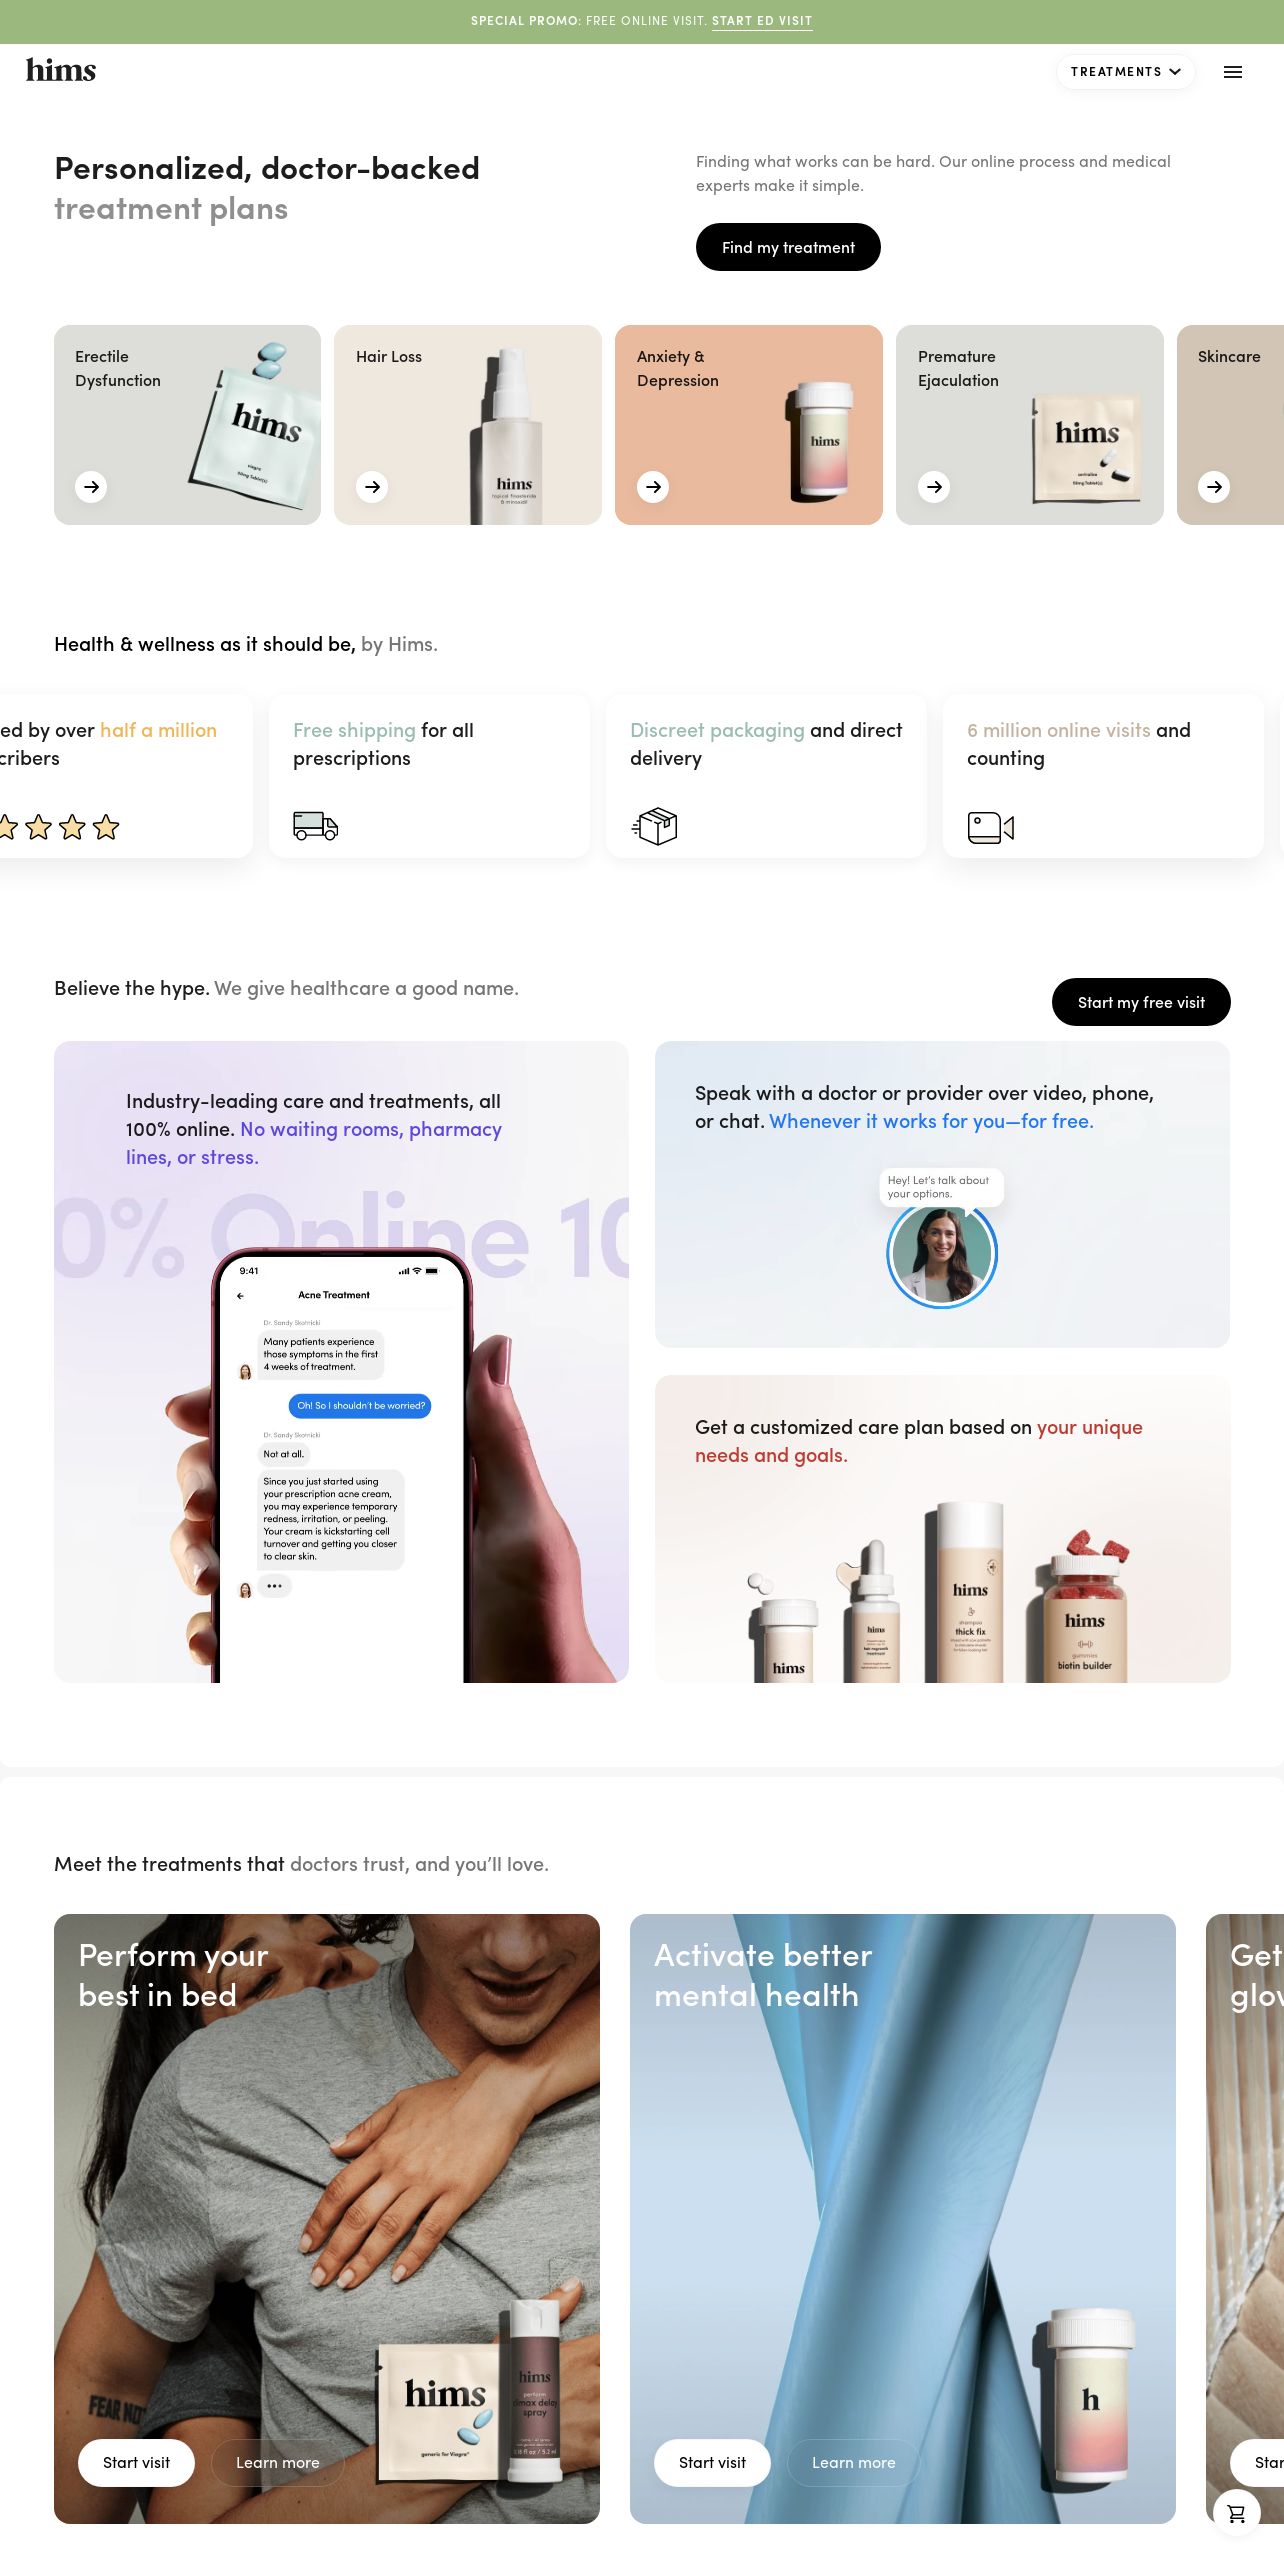Learn more about mental health treatment
Screen dimensions: 1284x2568
pyautogui.click(x=853, y=2462)
